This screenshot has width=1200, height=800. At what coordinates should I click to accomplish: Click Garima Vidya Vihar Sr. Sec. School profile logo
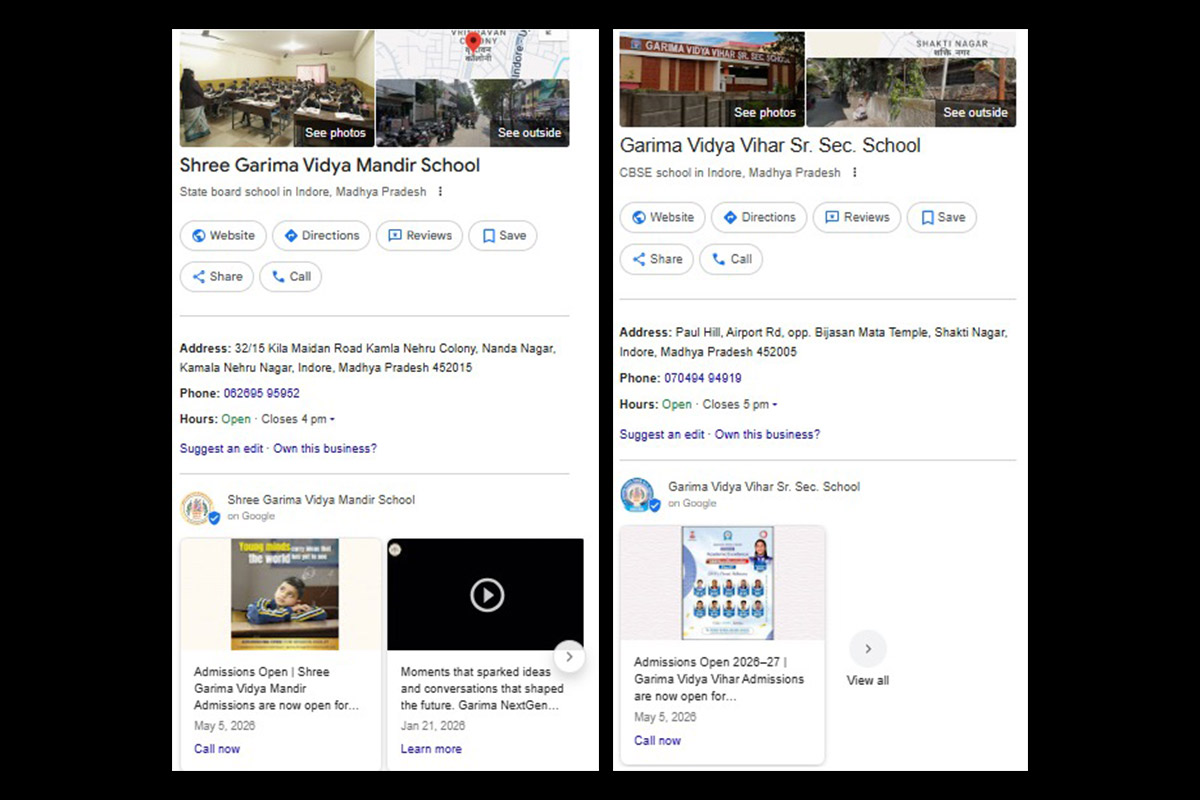click(x=638, y=495)
